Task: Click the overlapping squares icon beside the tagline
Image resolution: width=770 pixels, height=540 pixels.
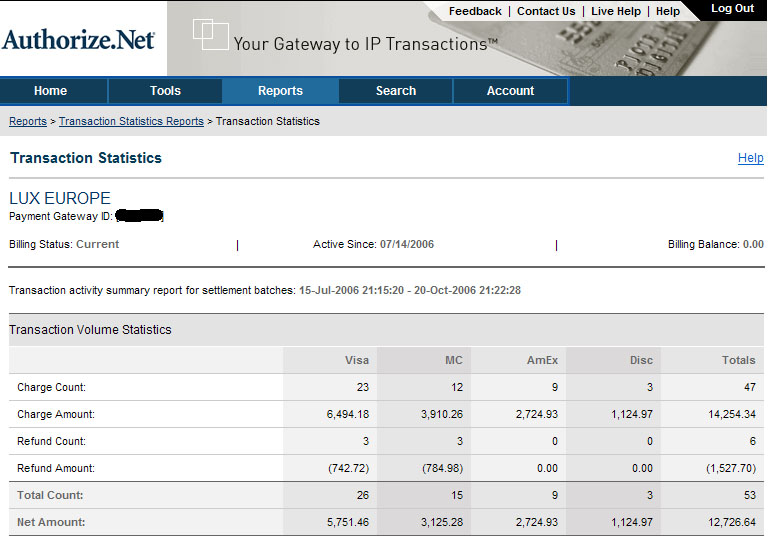Action: click(x=210, y=34)
